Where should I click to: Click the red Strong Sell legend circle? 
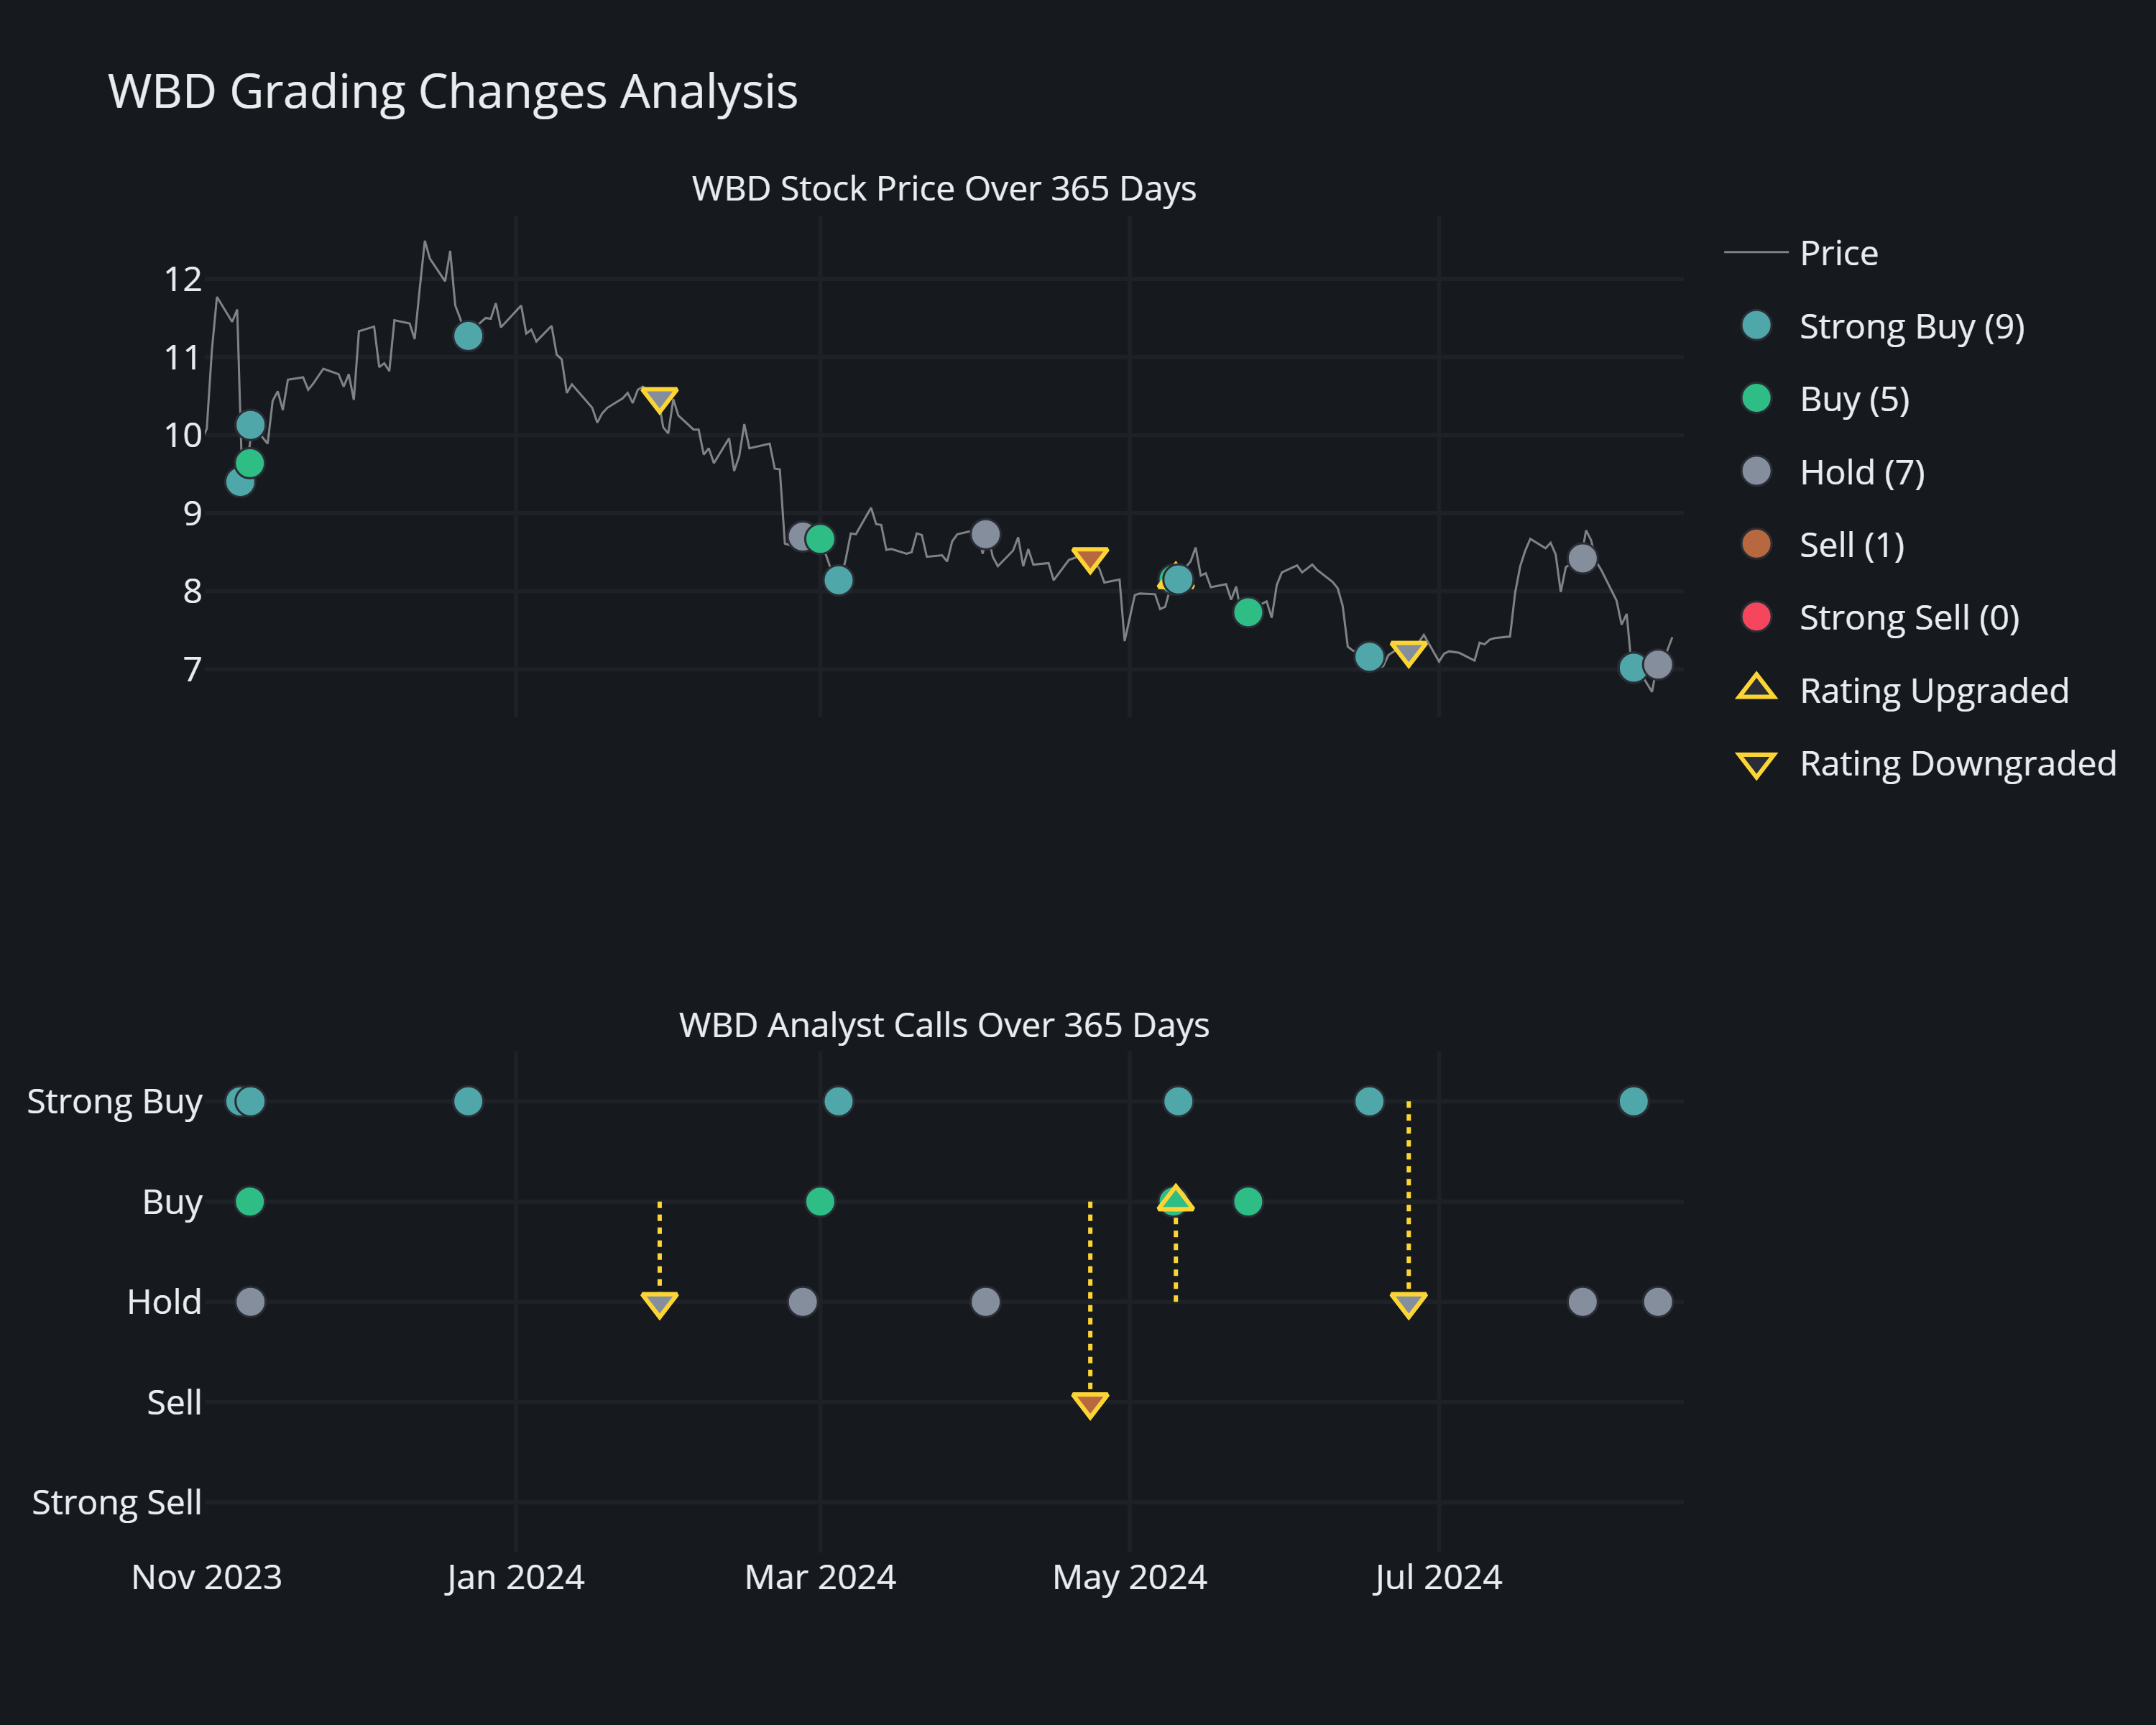(1756, 617)
